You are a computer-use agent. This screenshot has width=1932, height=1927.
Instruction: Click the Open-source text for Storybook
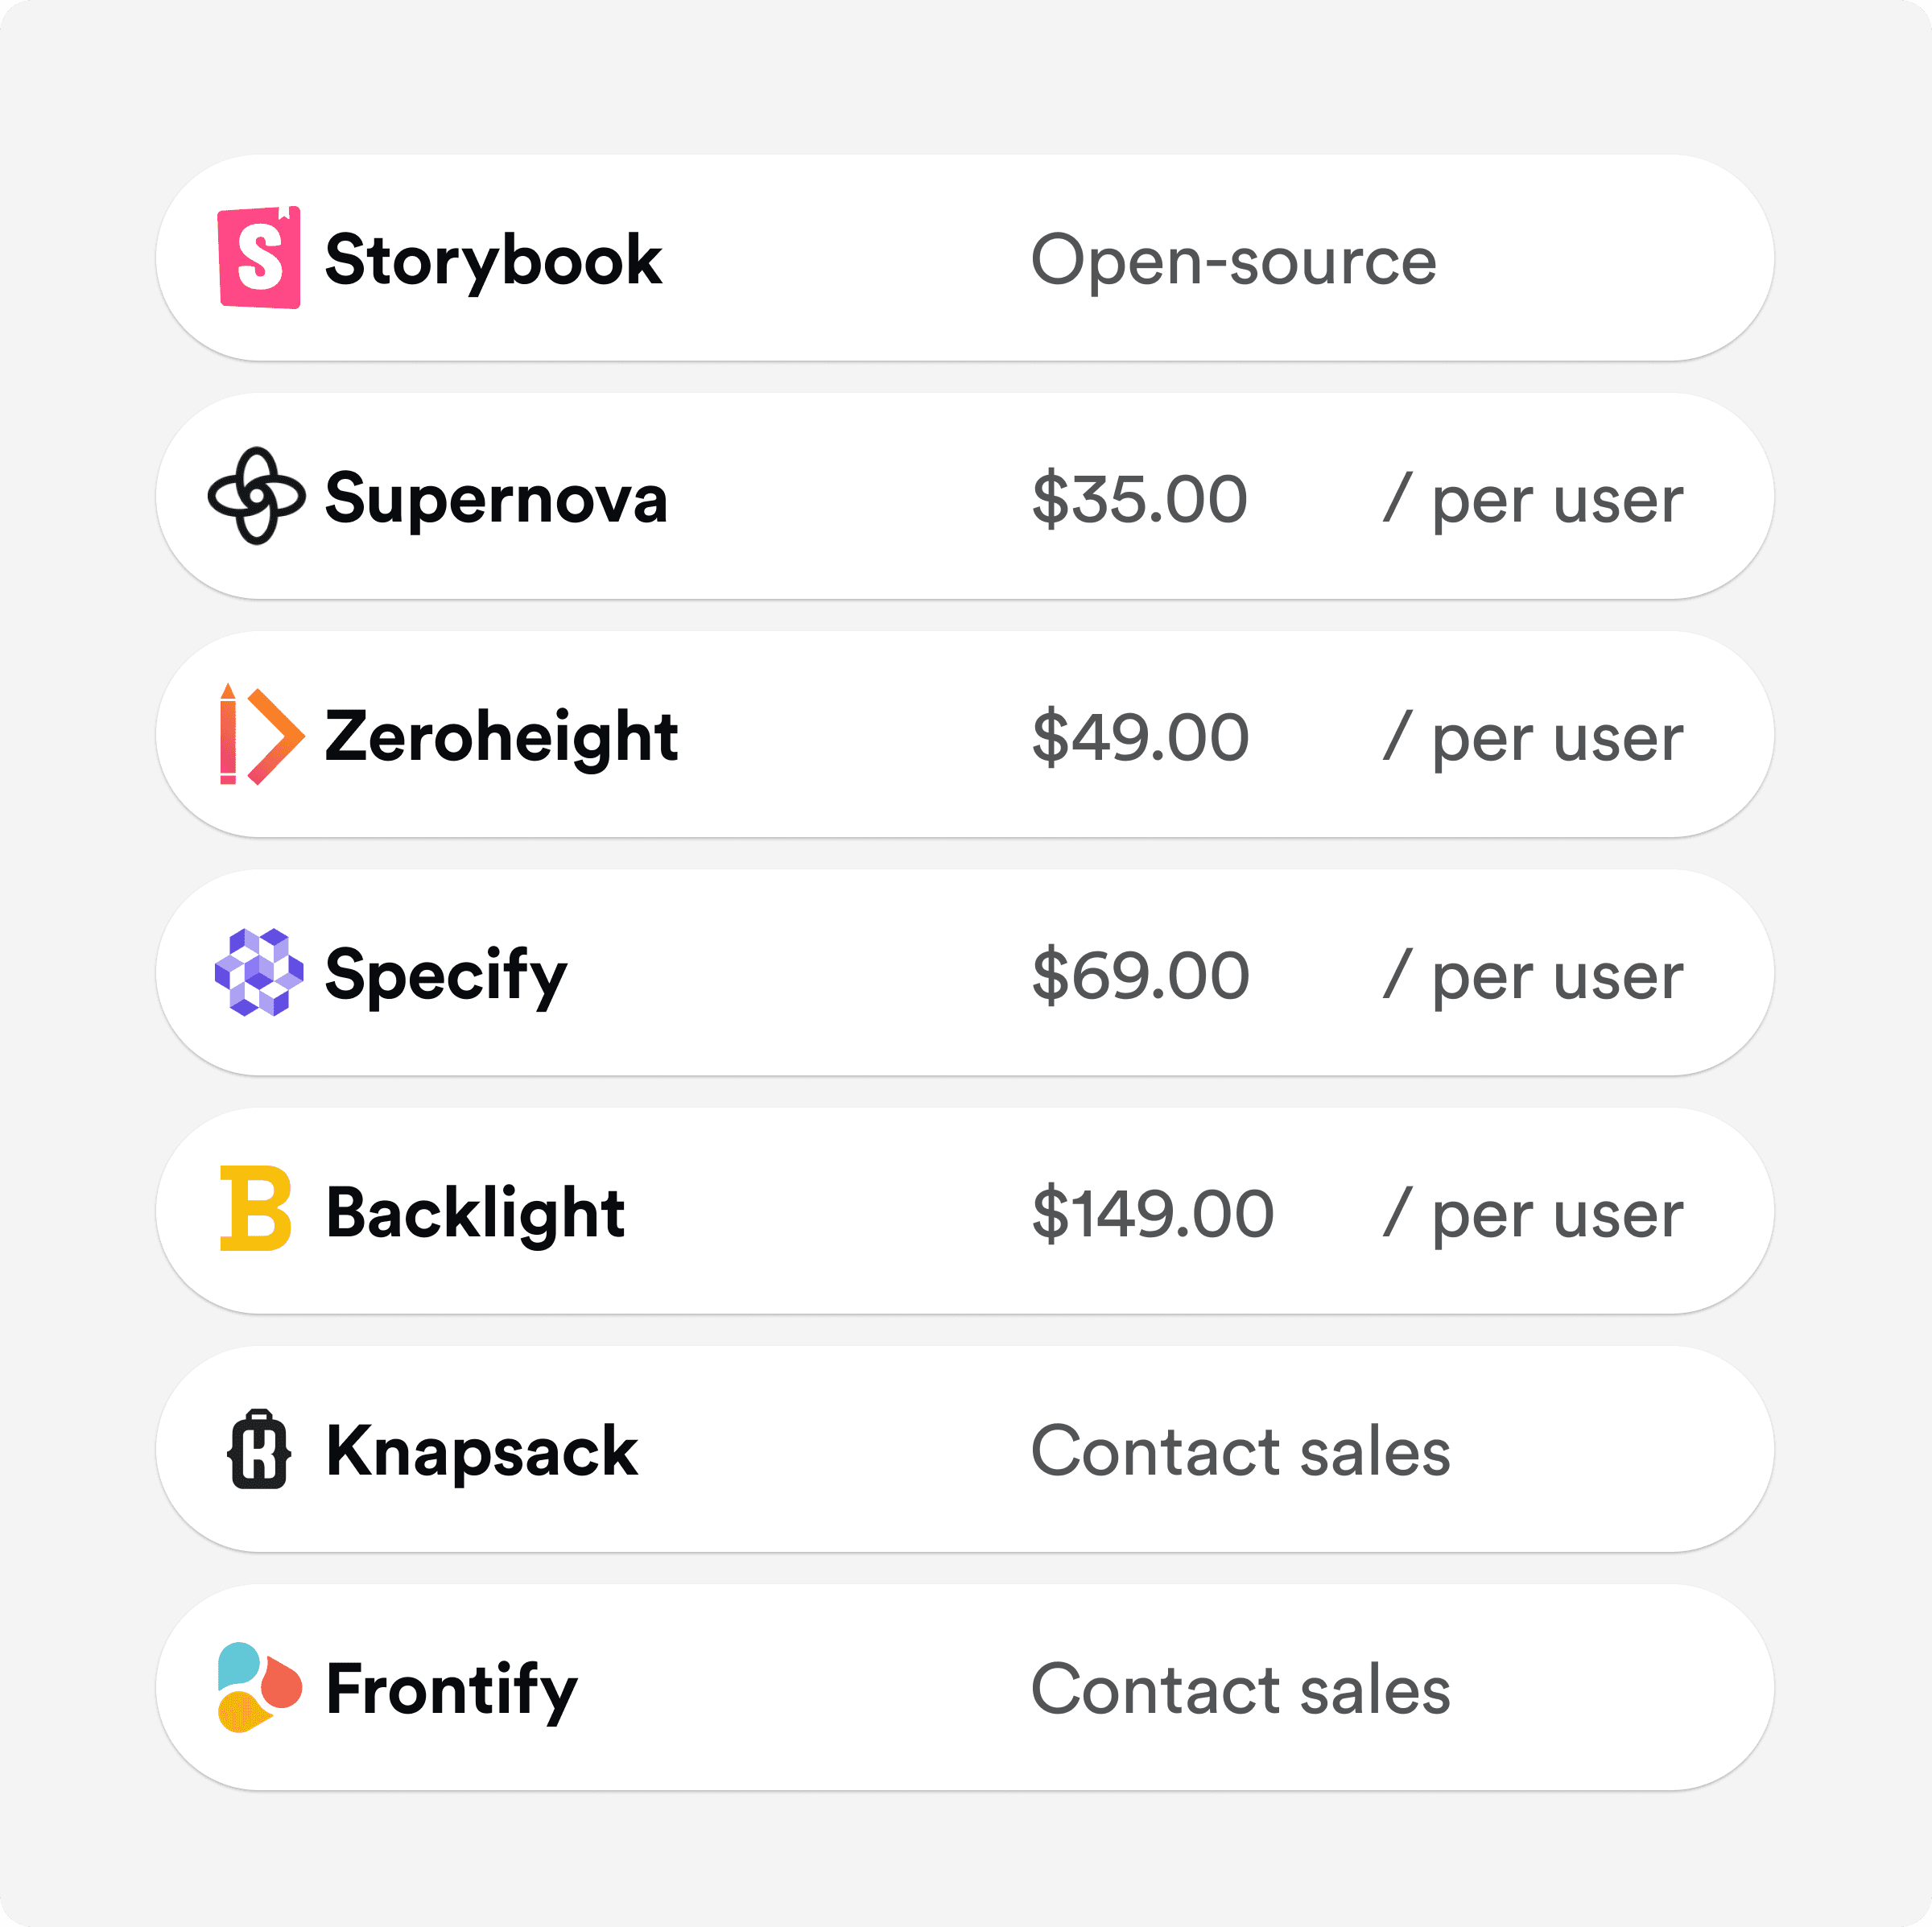tap(1233, 260)
